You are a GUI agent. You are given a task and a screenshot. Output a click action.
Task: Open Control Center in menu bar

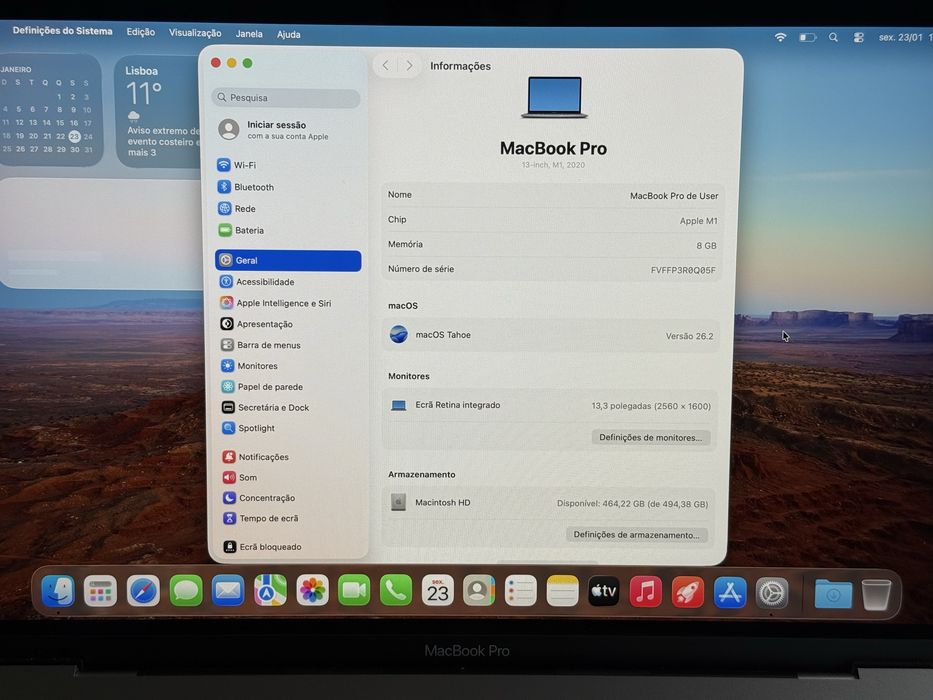pos(859,38)
